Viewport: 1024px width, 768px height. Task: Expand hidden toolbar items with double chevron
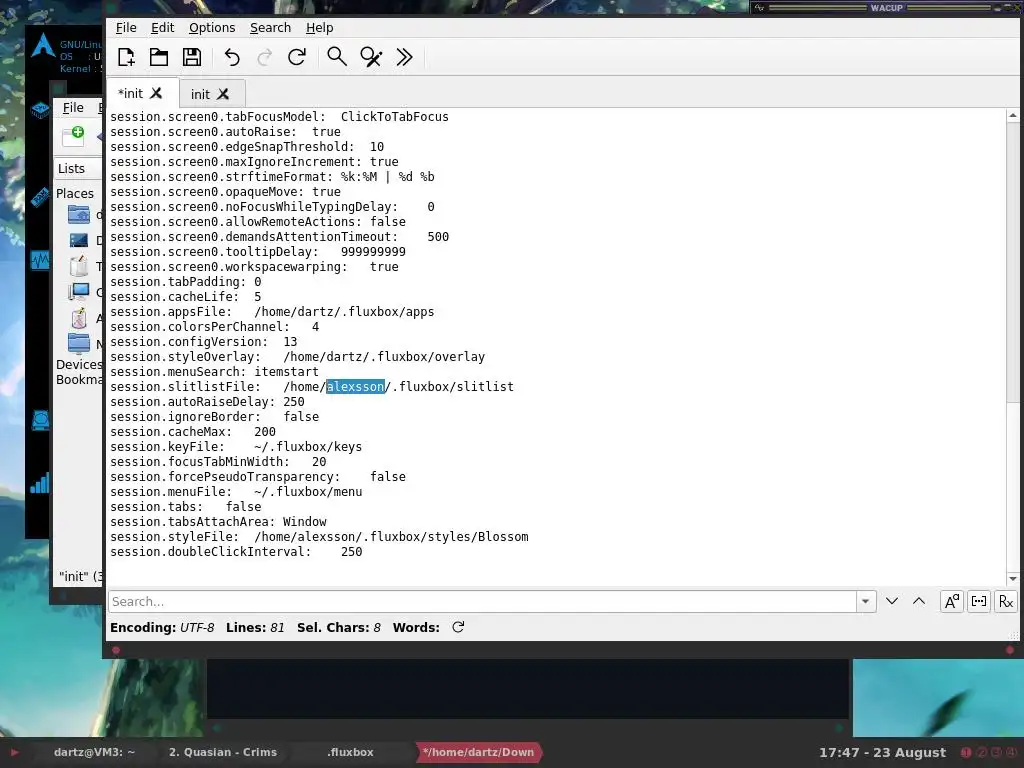point(404,57)
